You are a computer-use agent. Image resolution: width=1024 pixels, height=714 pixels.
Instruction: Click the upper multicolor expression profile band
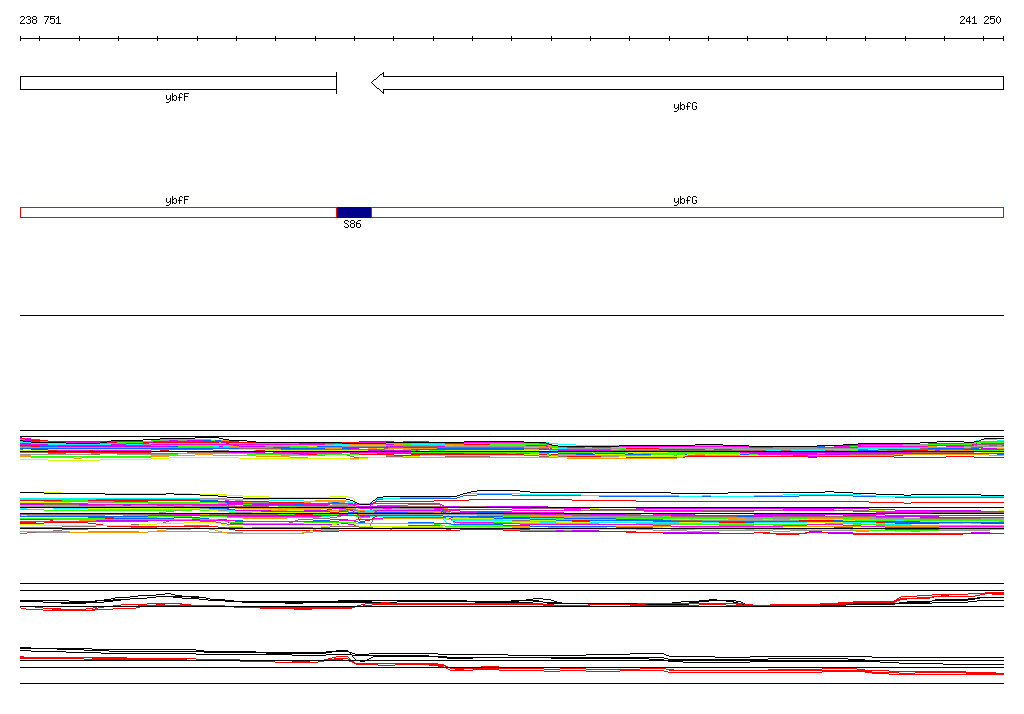512,448
